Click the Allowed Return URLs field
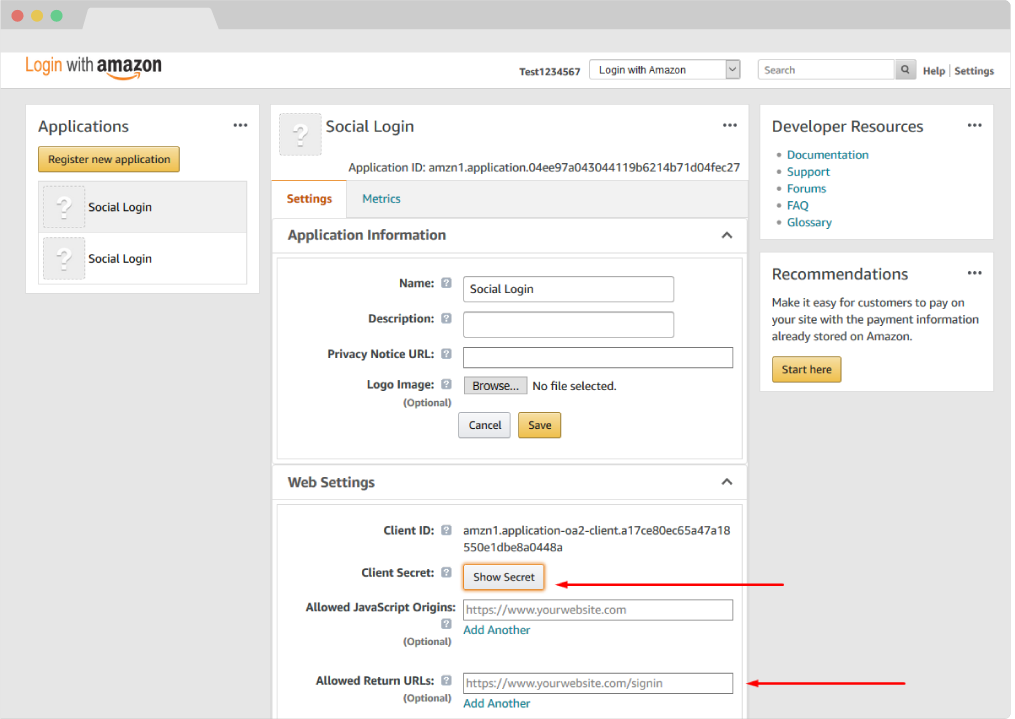1015x719 pixels. [597, 684]
